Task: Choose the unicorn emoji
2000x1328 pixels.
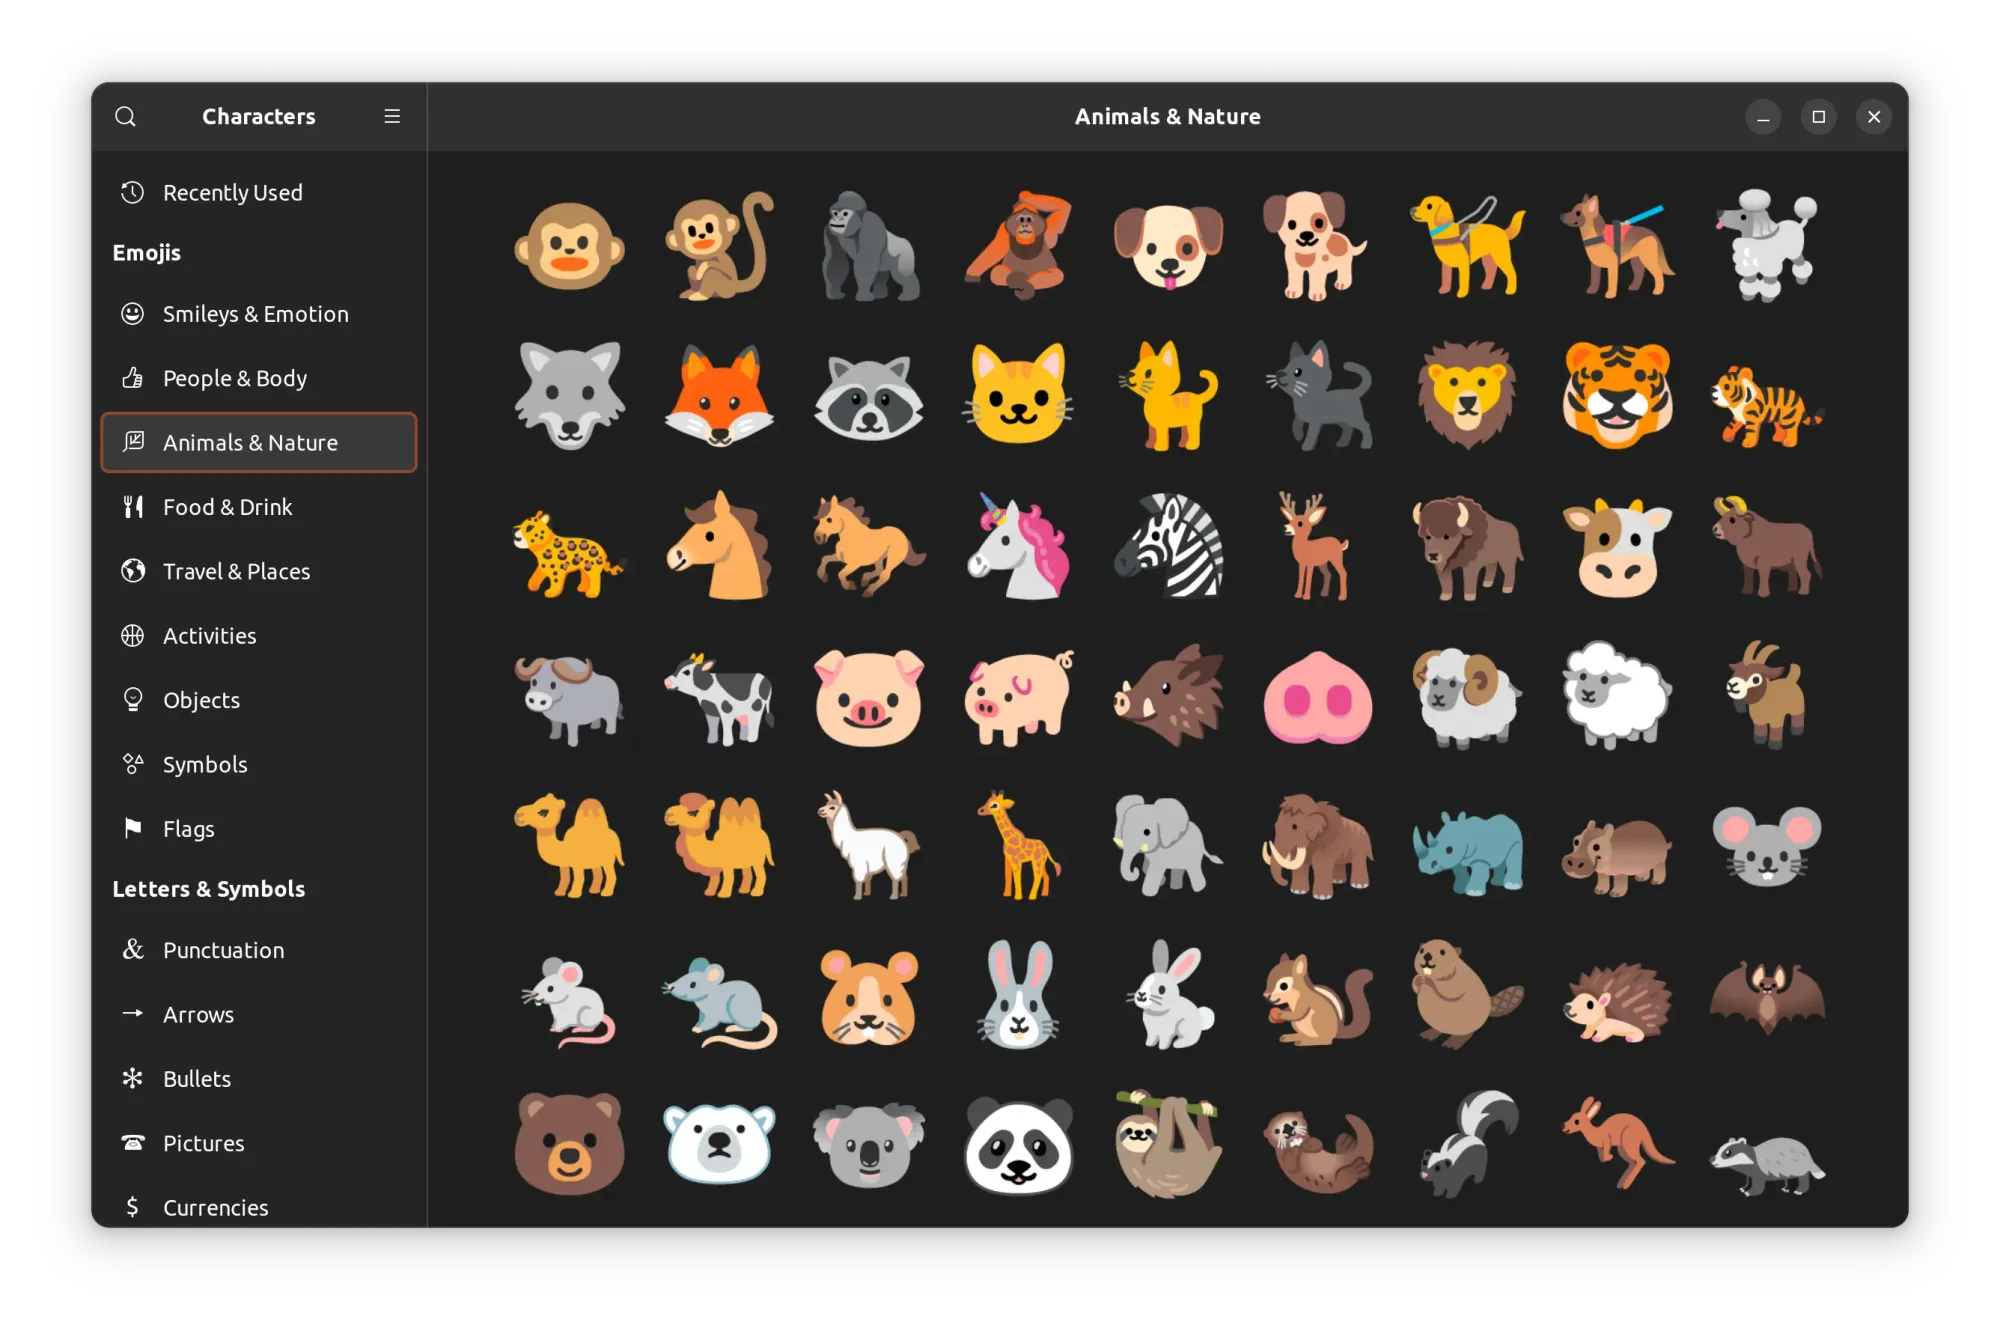Action: point(1018,546)
